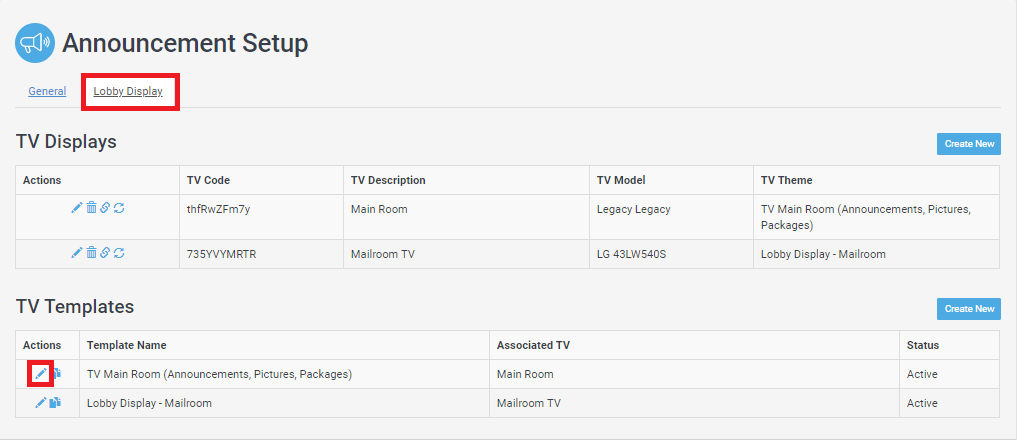This screenshot has height=440, width=1017.
Task: Edit the Main Room TV display
Action: point(77,208)
